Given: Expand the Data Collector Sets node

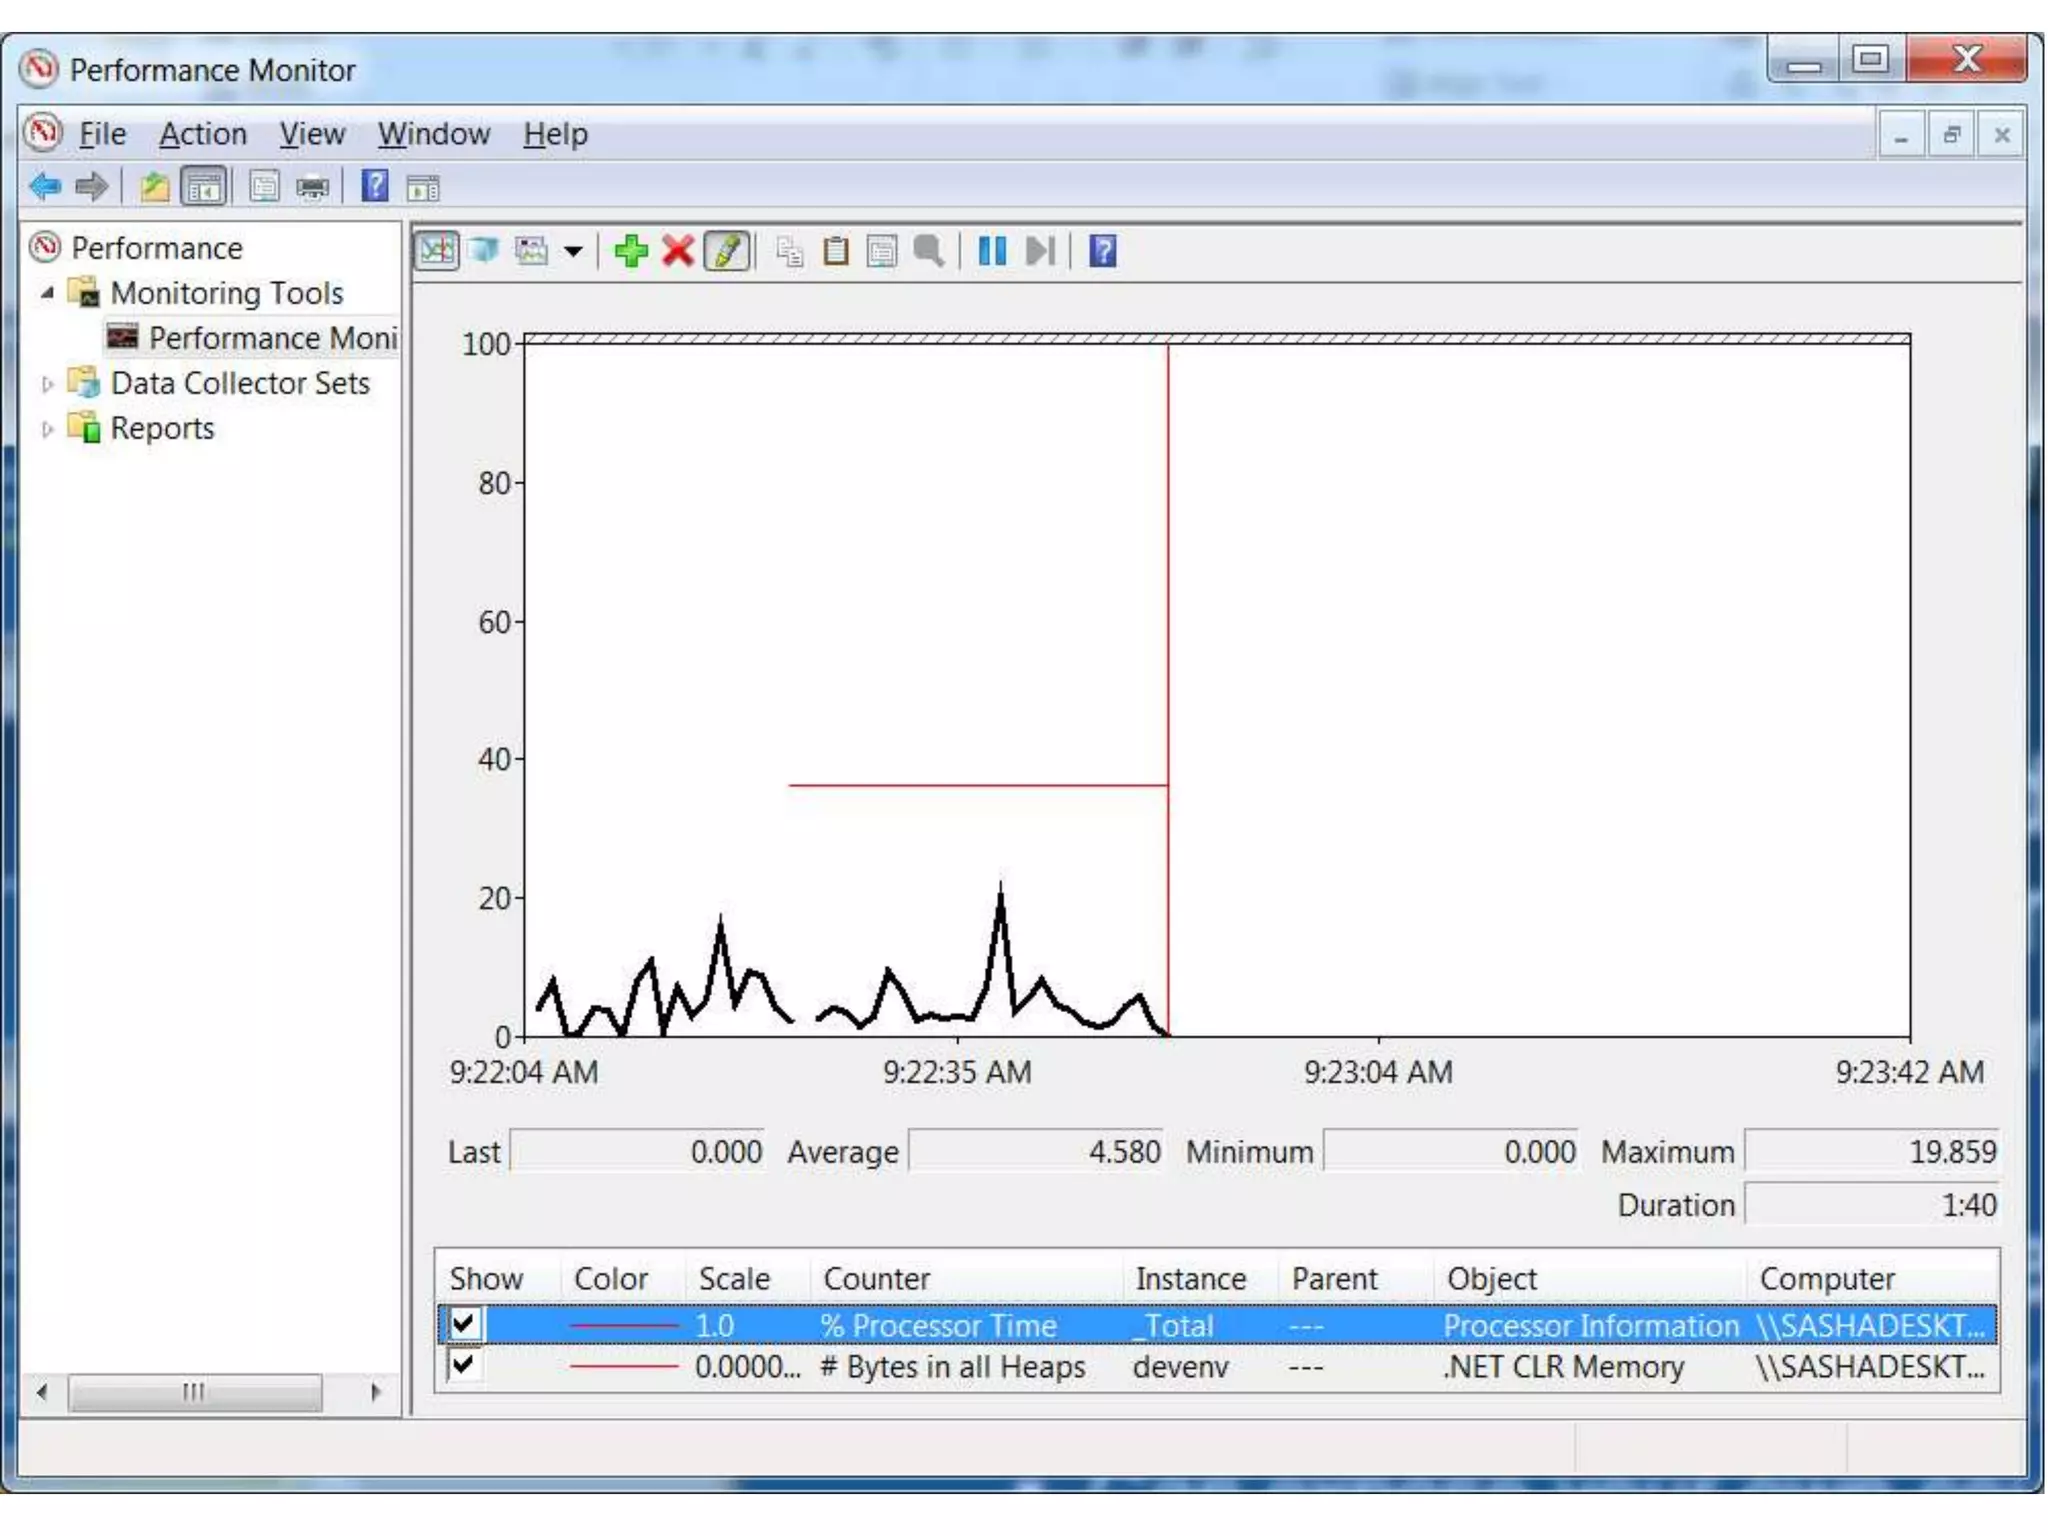Looking at the screenshot, I should tap(47, 383).
